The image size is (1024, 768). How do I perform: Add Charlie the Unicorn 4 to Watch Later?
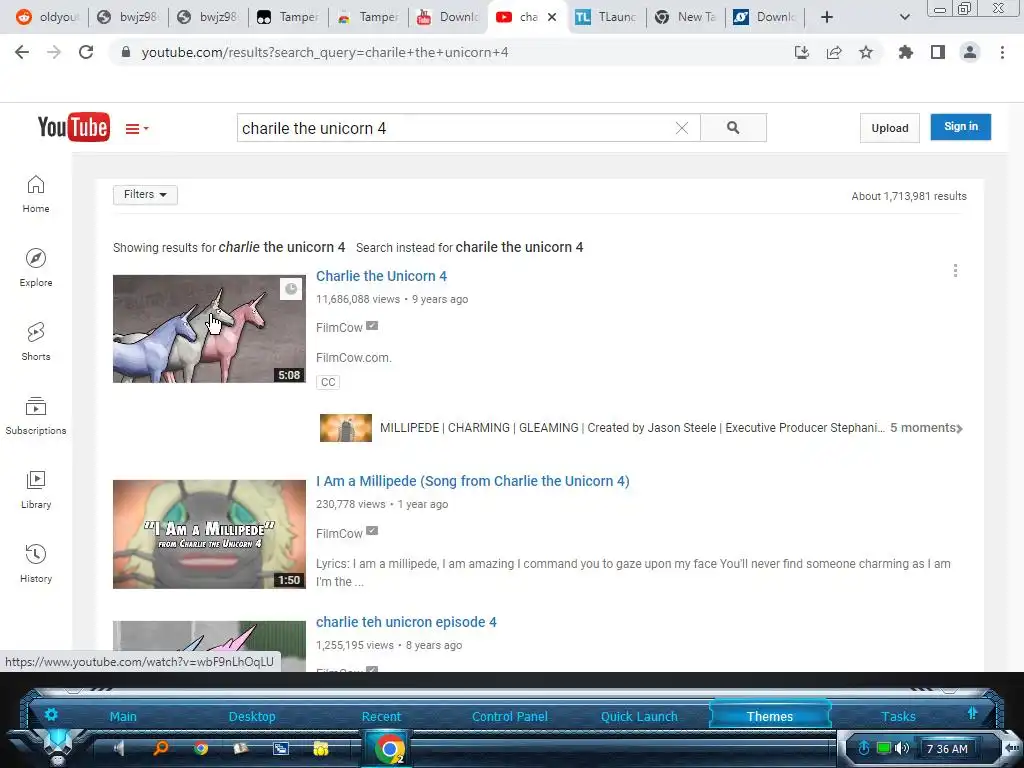[291, 289]
